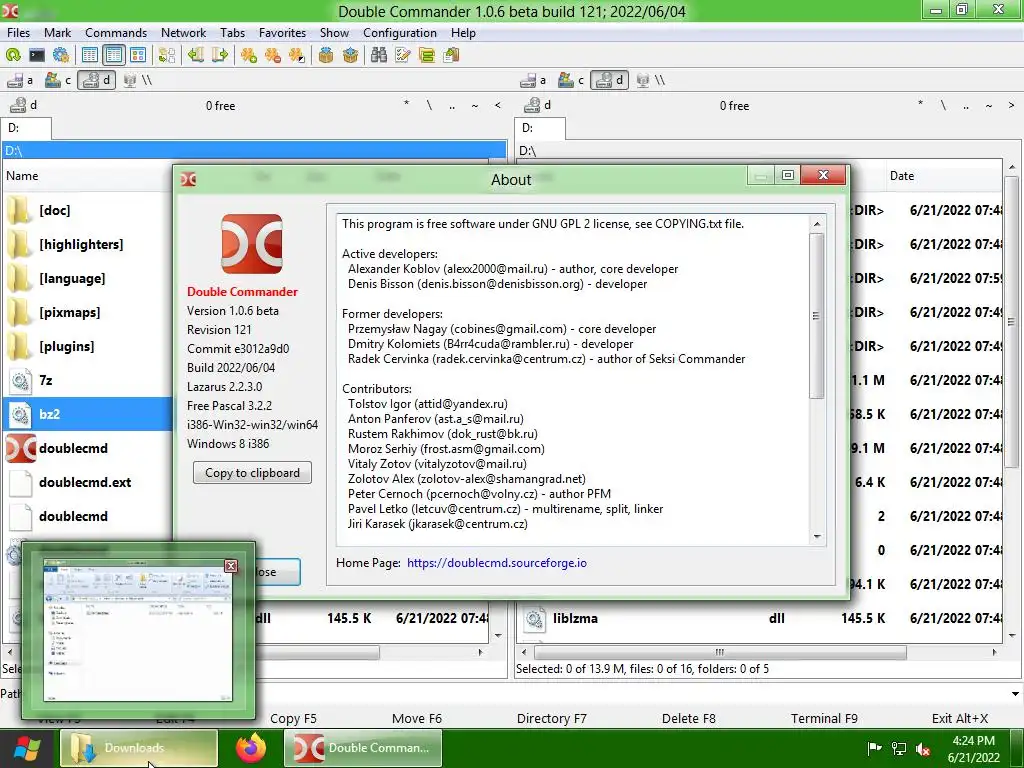Switch to Full columns view icon

pos(114,56)
